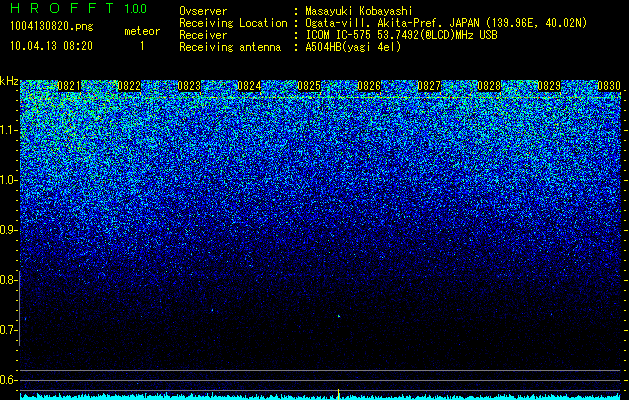Screen dimensions: 629x400
Task: Click the 0829 time marker
Action: click(549, 86)
